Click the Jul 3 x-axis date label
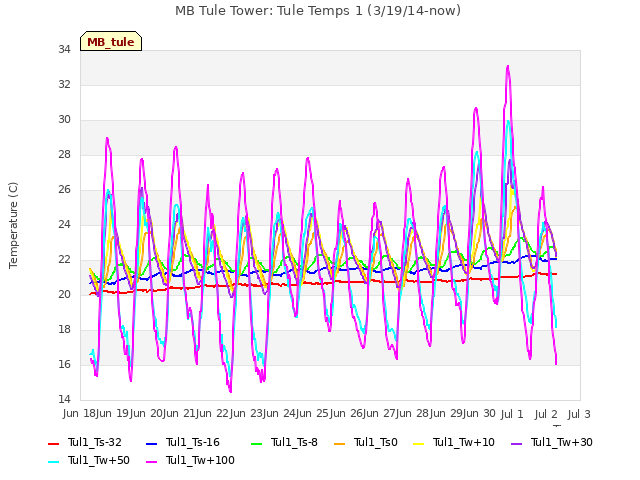Screen dimensions: 640x480 pyautogui.click(x=579, y=413)
